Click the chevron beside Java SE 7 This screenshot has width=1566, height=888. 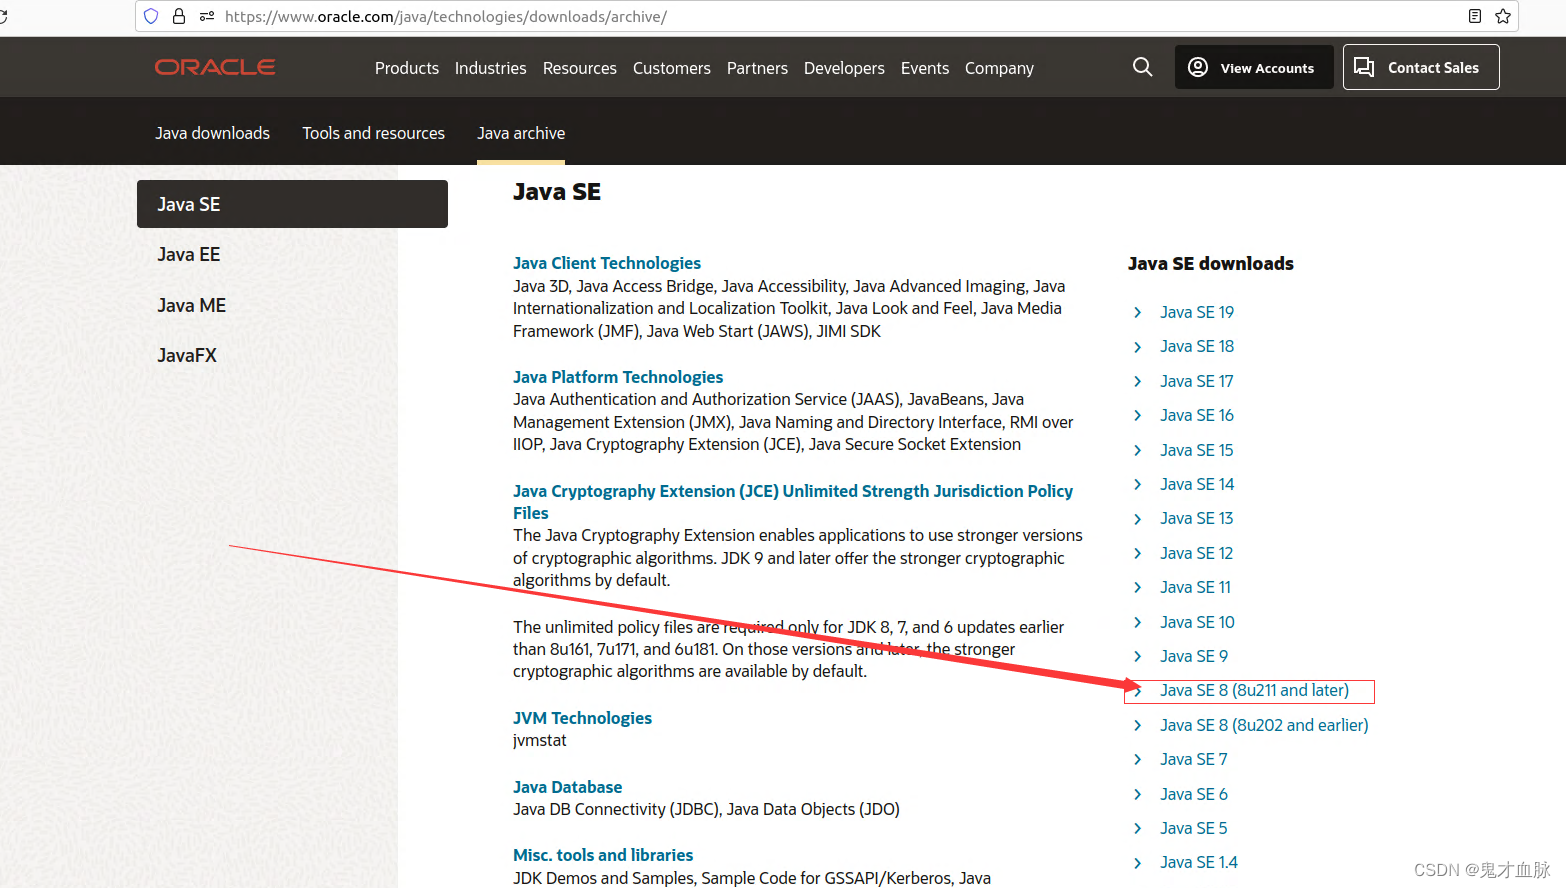(1138, 760)
